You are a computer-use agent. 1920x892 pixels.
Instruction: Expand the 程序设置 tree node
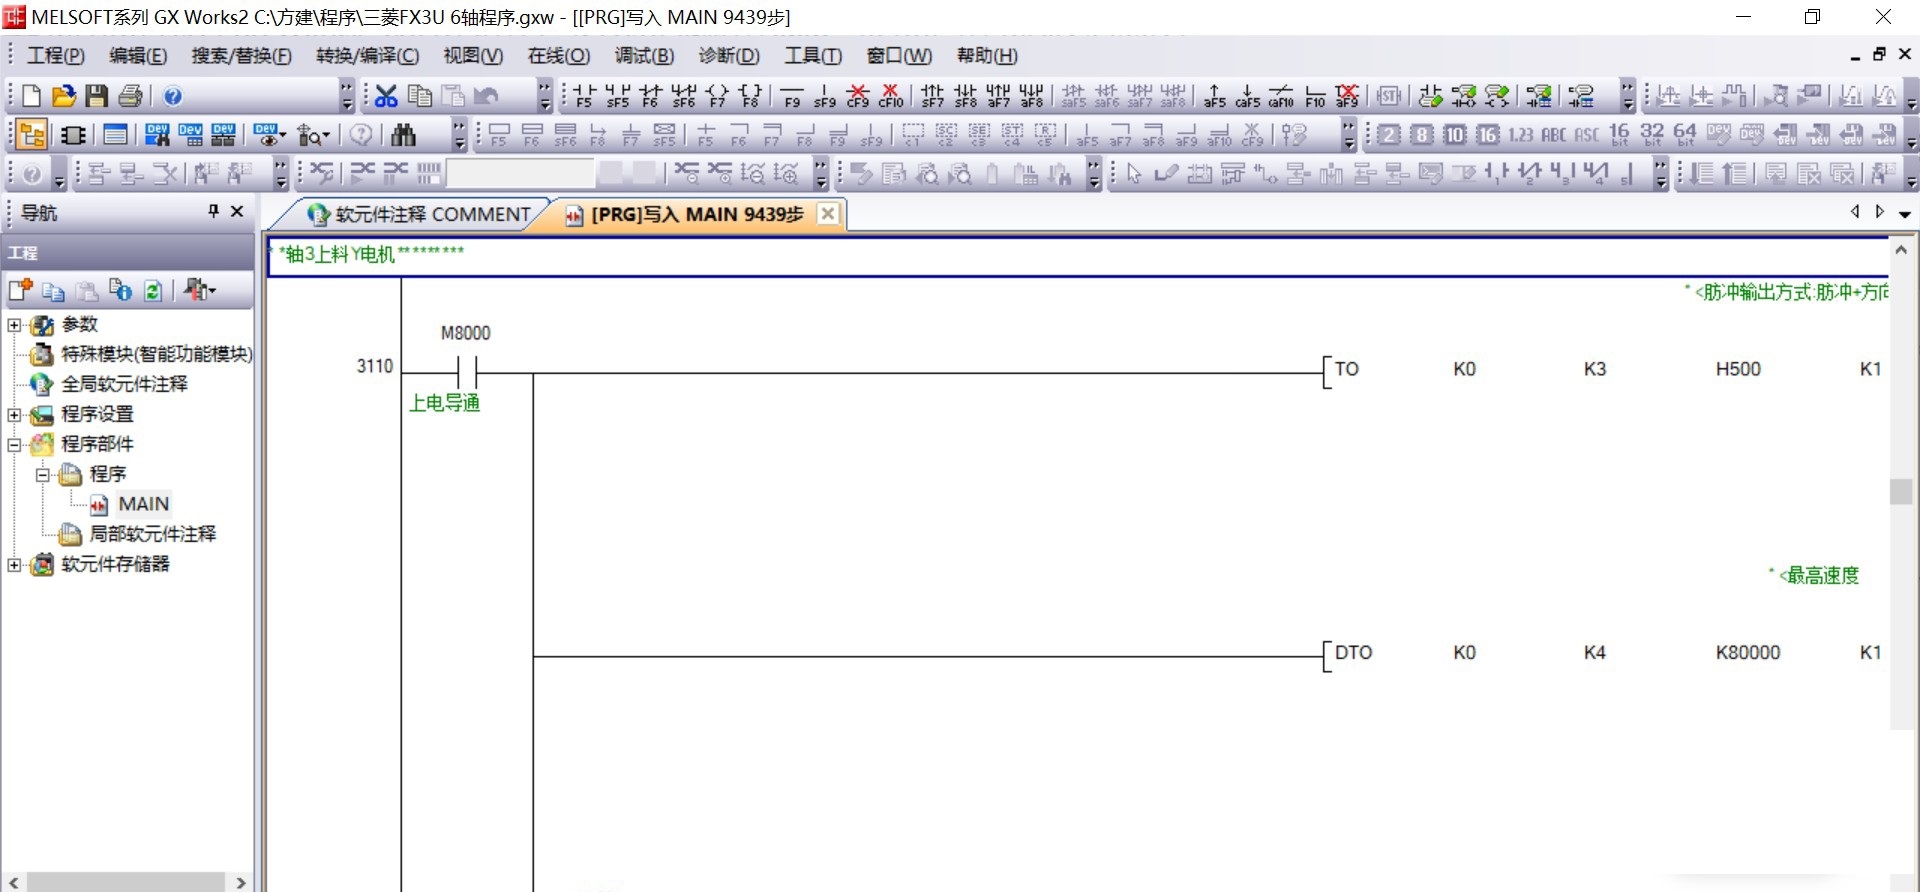point(14,415)
